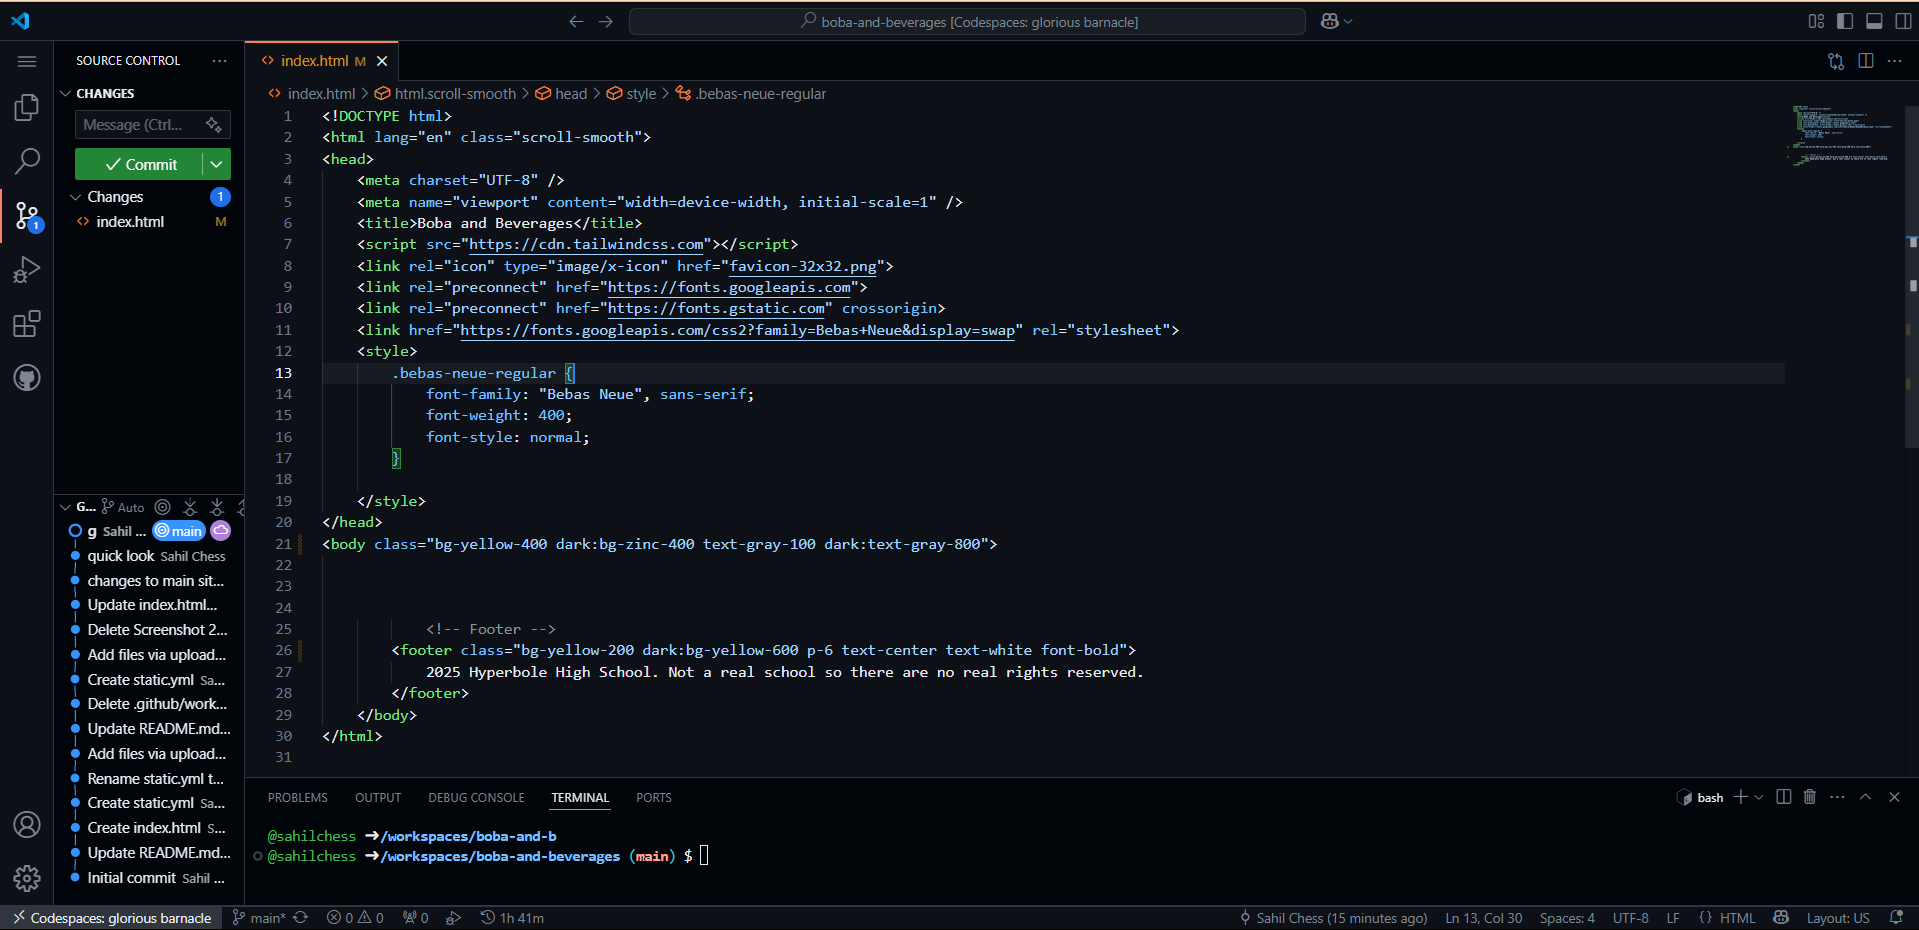This screenshot has height=930, width=1919.
Task: Fetch from all remotes in graph header
Action: click(190, 507)
